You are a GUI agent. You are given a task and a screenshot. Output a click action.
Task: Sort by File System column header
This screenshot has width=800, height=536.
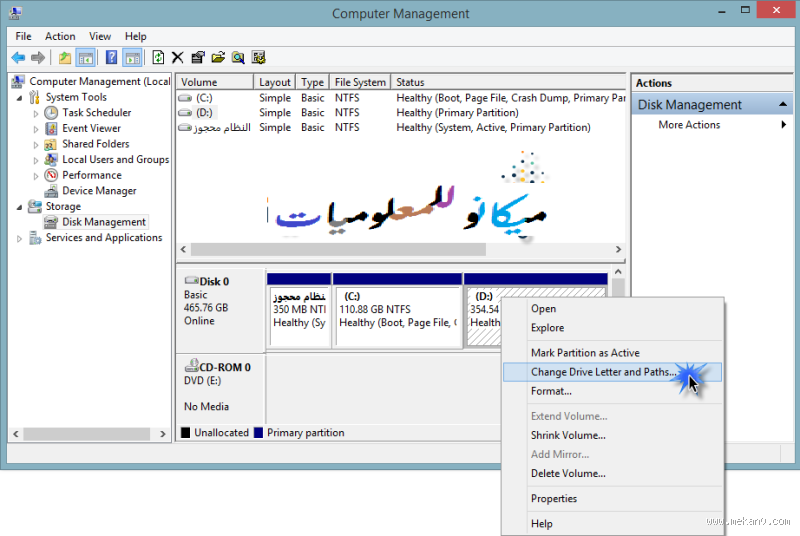pos(360,82)
